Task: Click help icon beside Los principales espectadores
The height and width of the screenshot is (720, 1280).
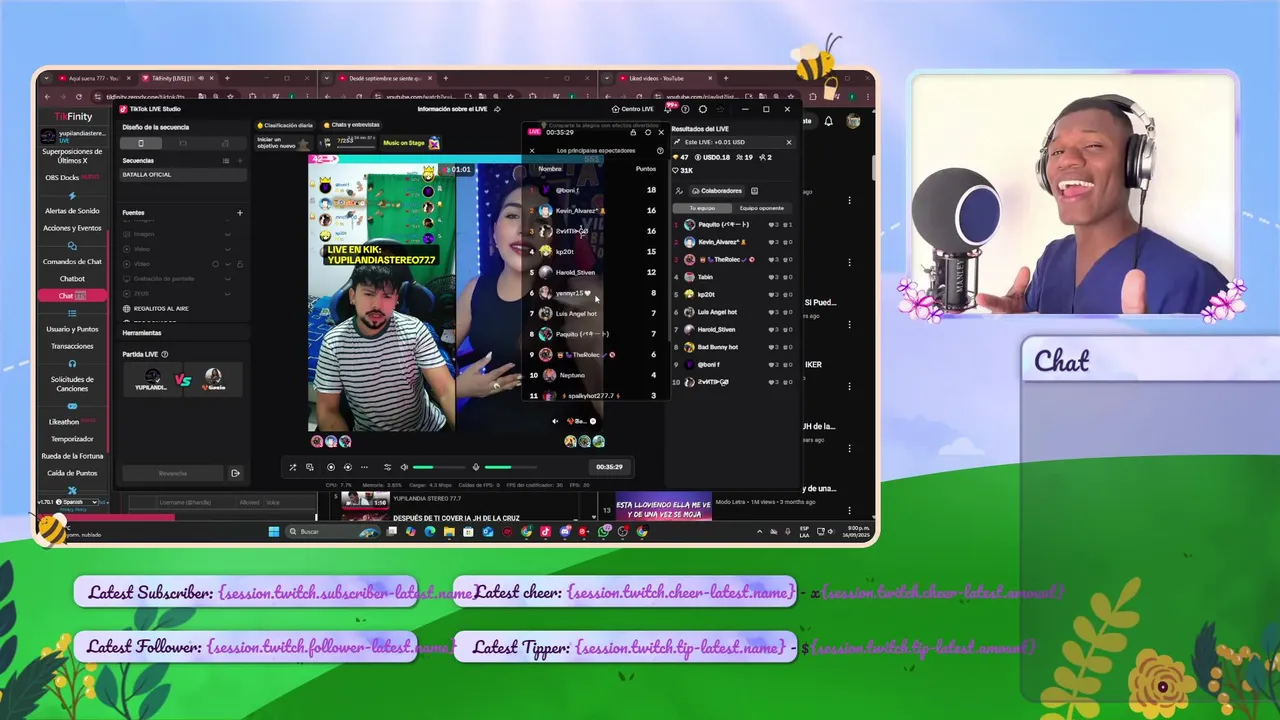Action: 660,151
